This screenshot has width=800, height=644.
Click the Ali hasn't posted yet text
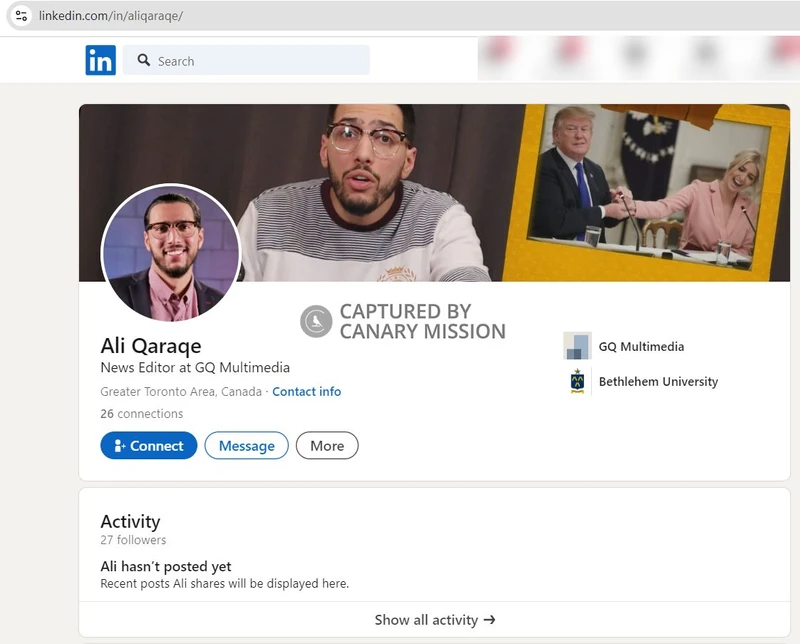(x=166, y=566)
